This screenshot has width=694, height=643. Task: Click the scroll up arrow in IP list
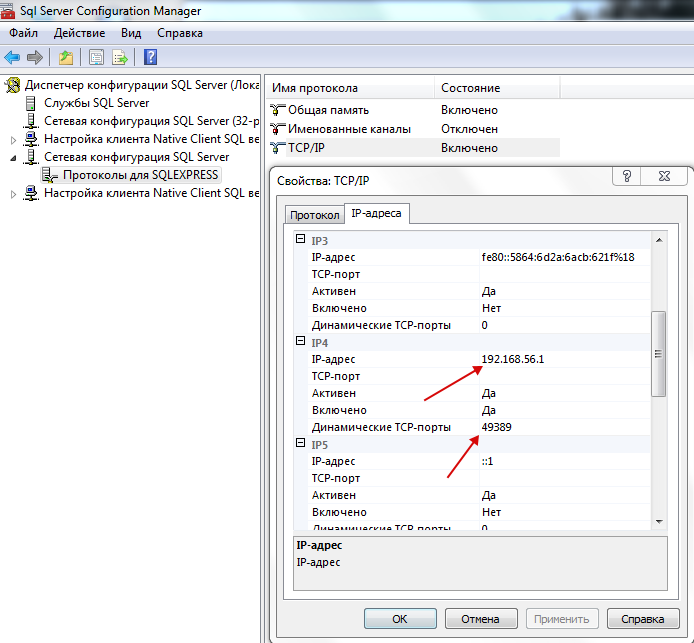[x=659, y=240]
